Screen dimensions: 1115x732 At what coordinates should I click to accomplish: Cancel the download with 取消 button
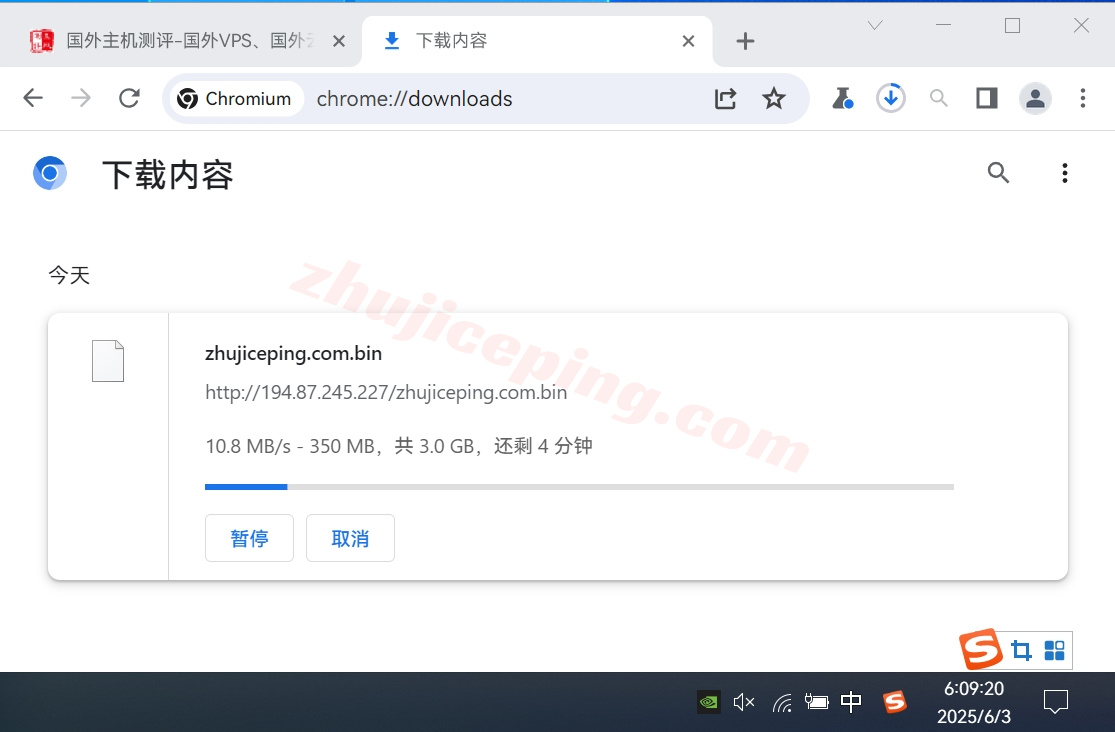[351, 538]
